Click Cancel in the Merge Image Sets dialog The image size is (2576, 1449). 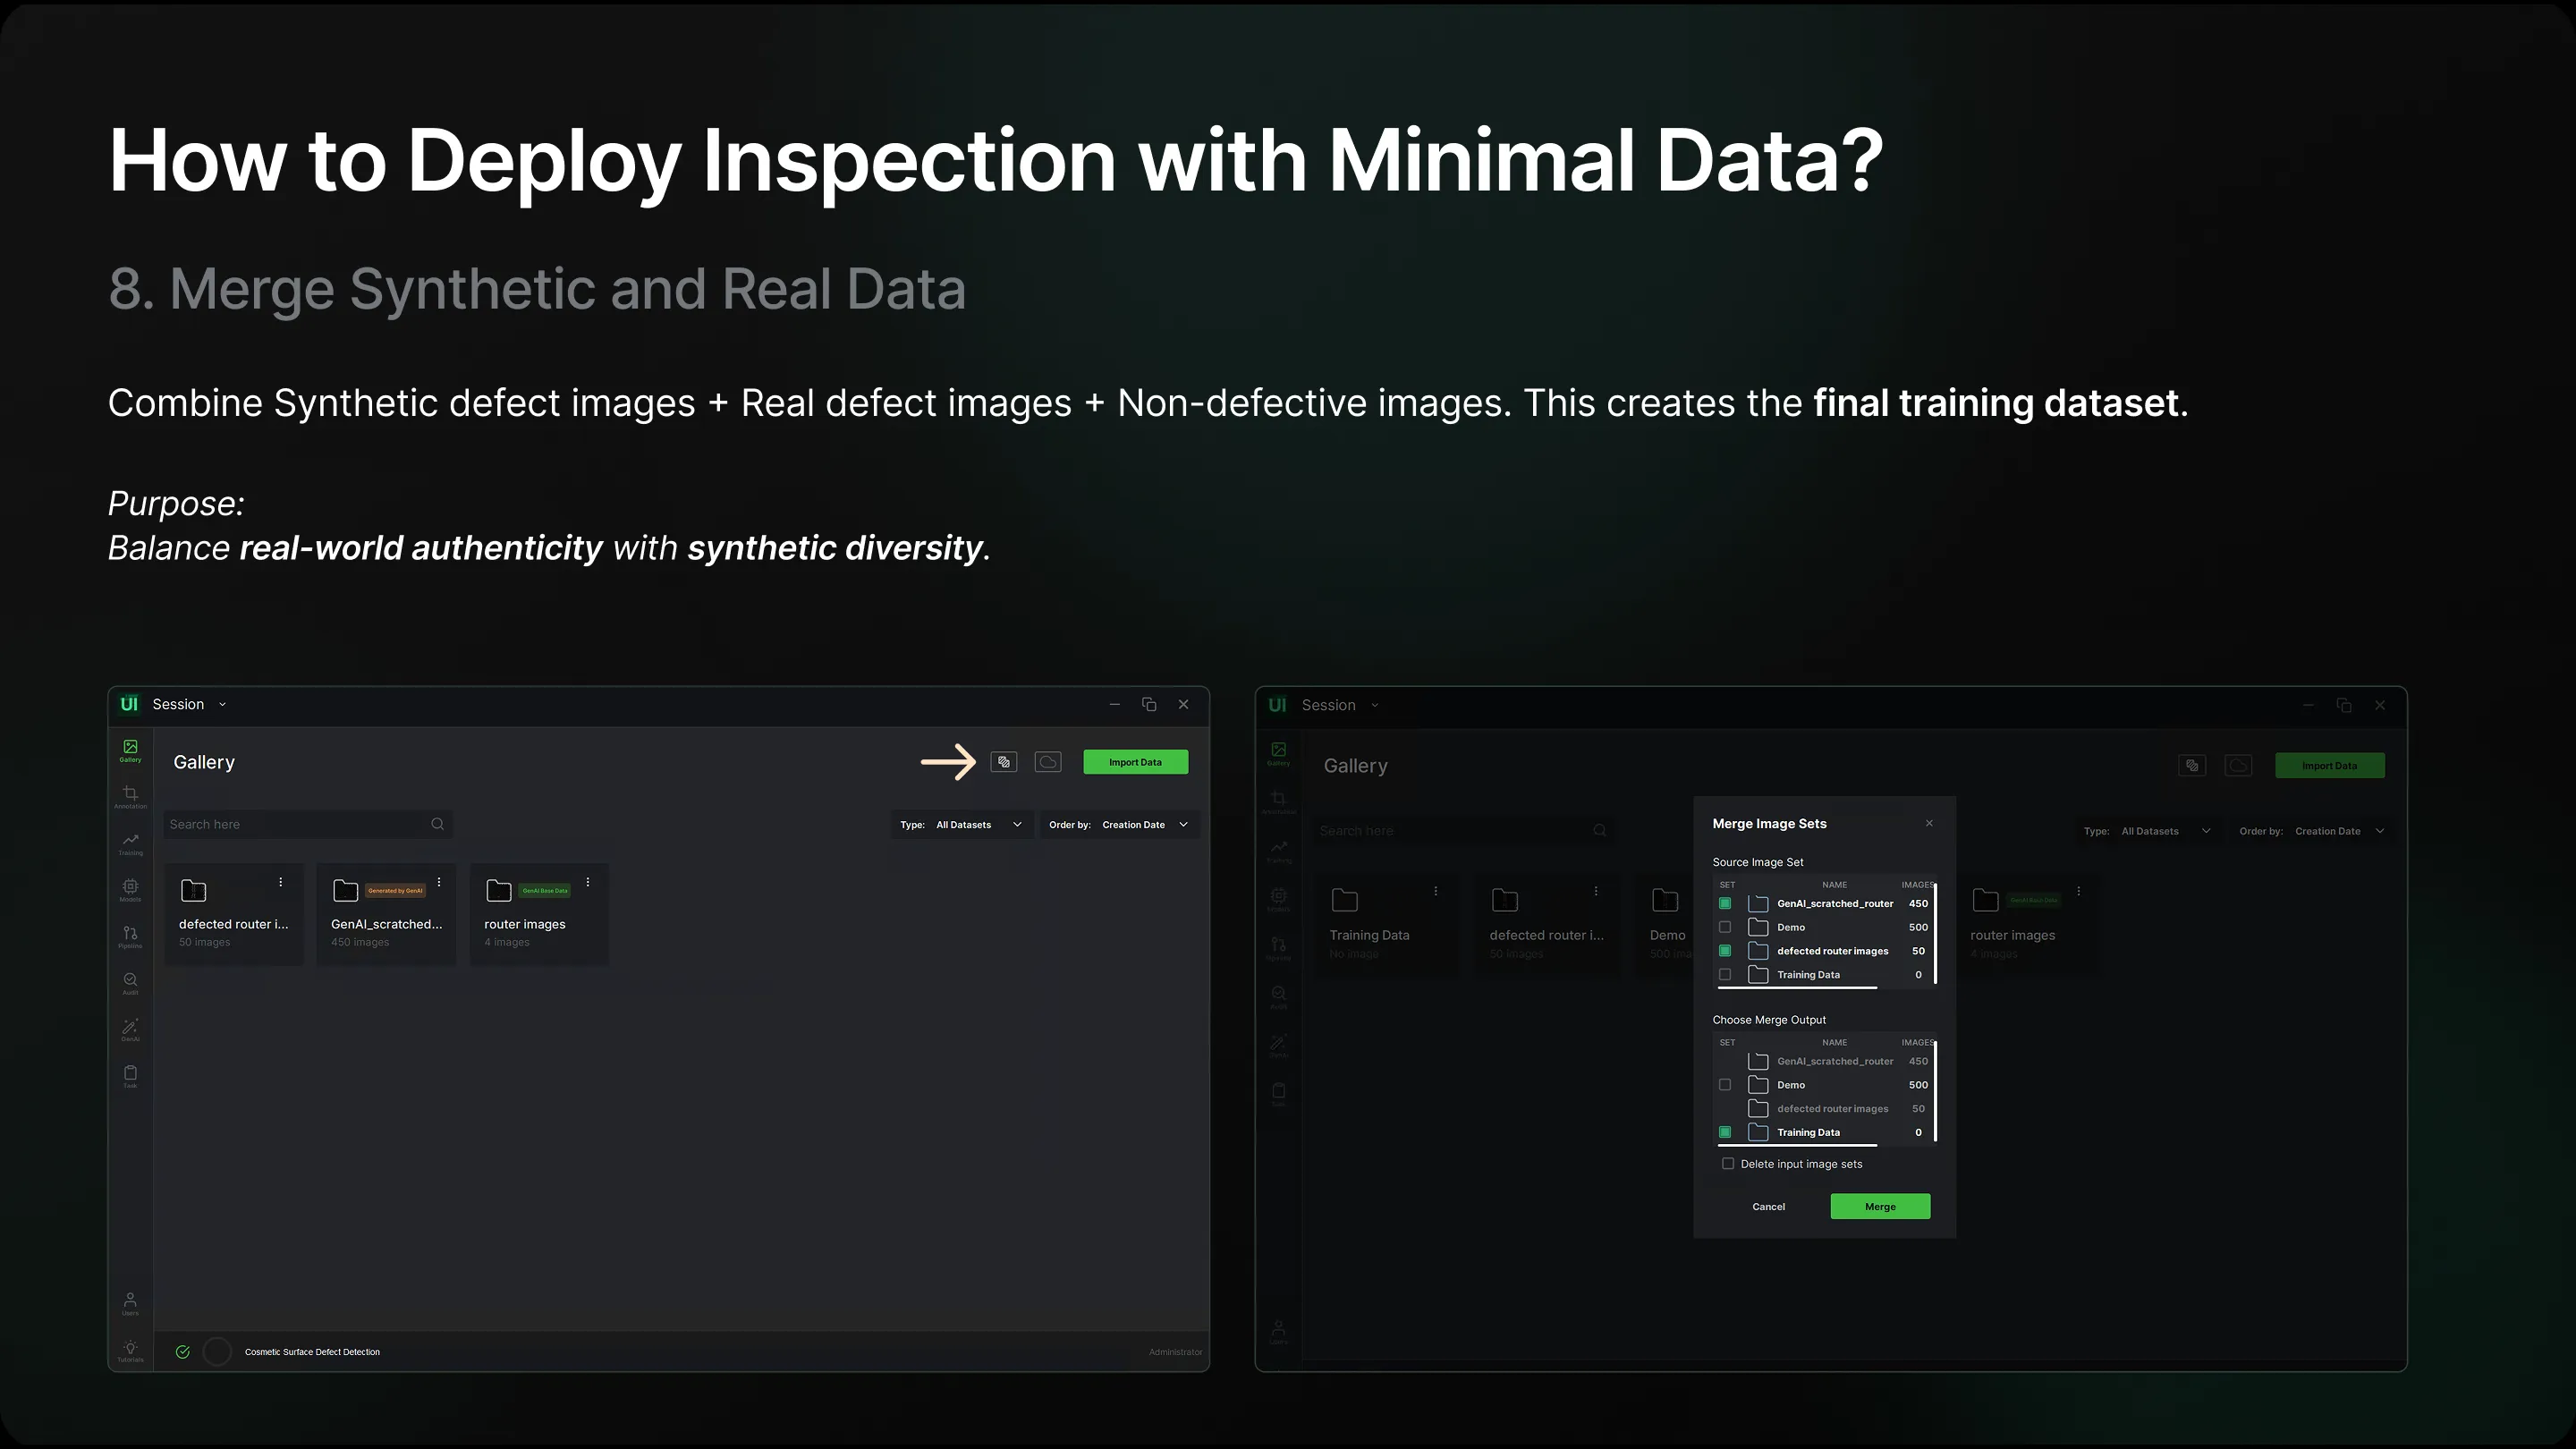pos(1769,1207)
